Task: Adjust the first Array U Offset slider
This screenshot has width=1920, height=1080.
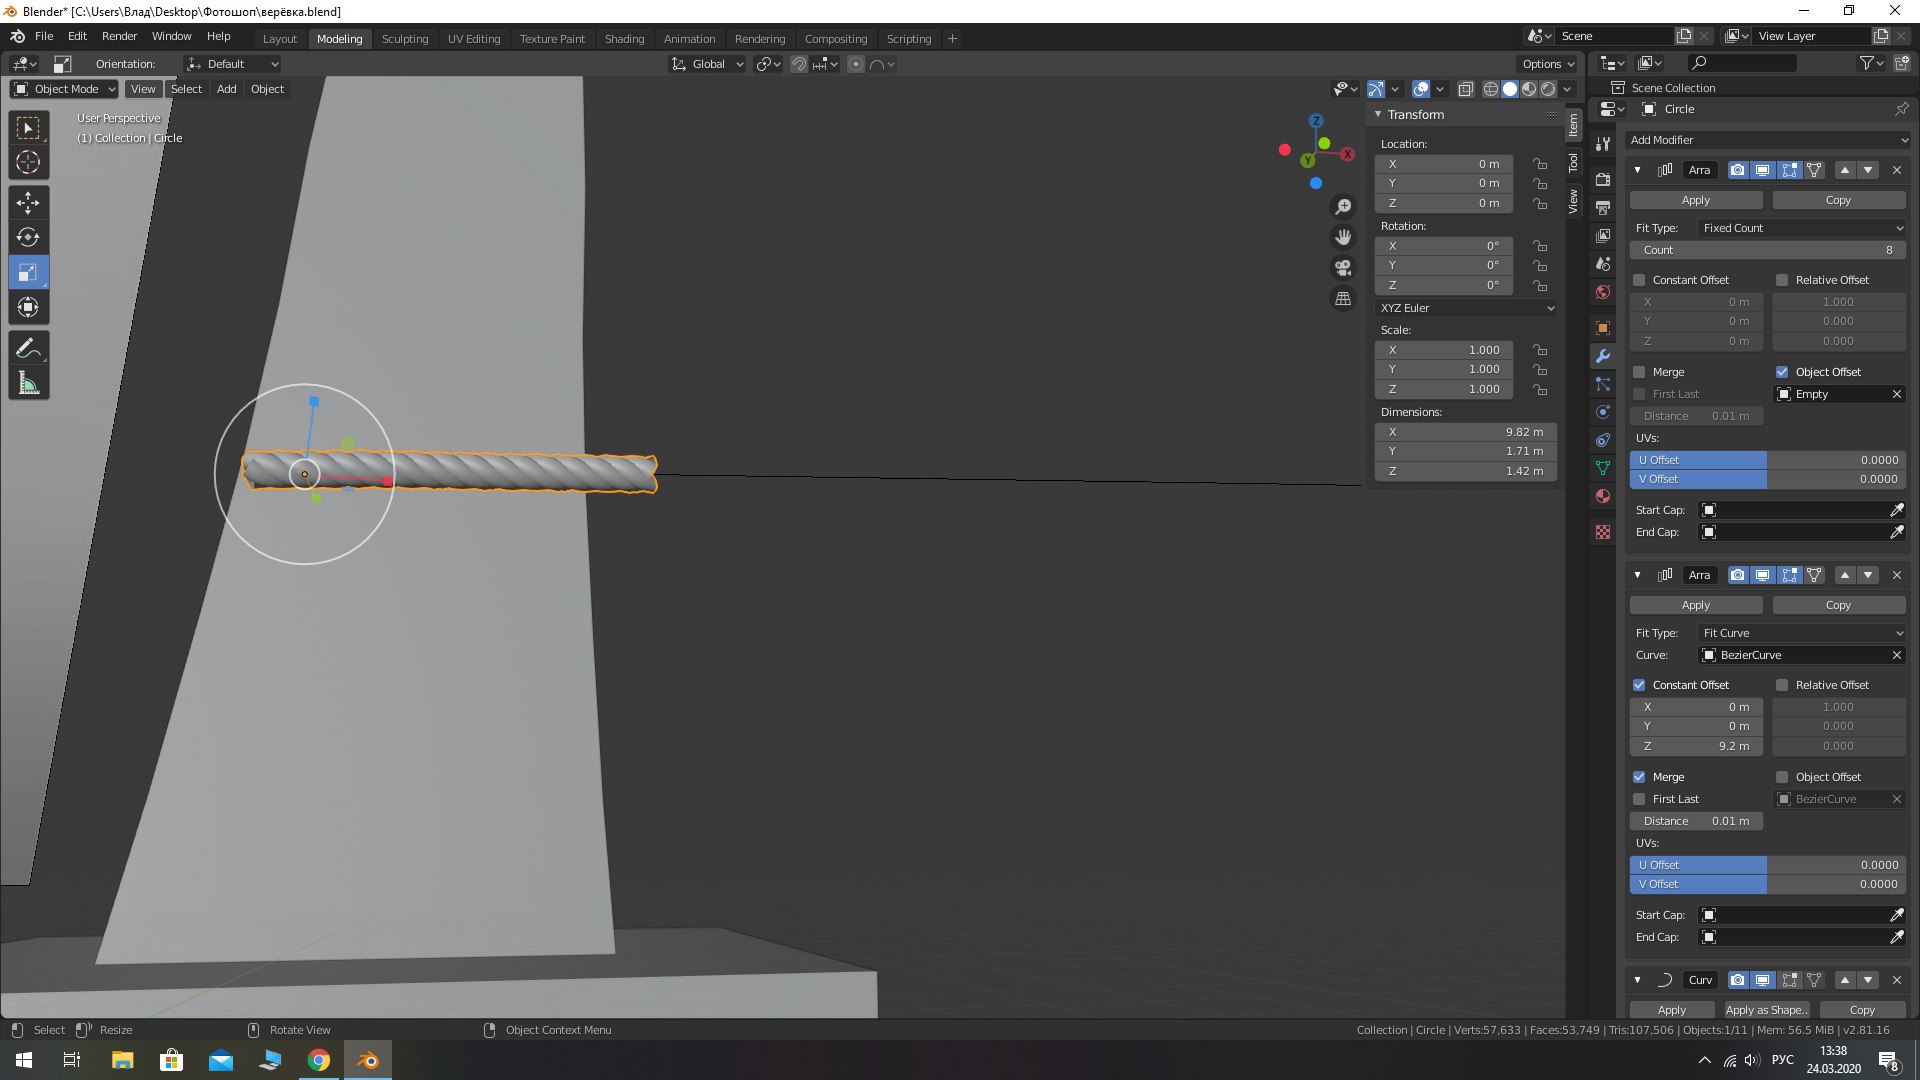Action: 1768,460
